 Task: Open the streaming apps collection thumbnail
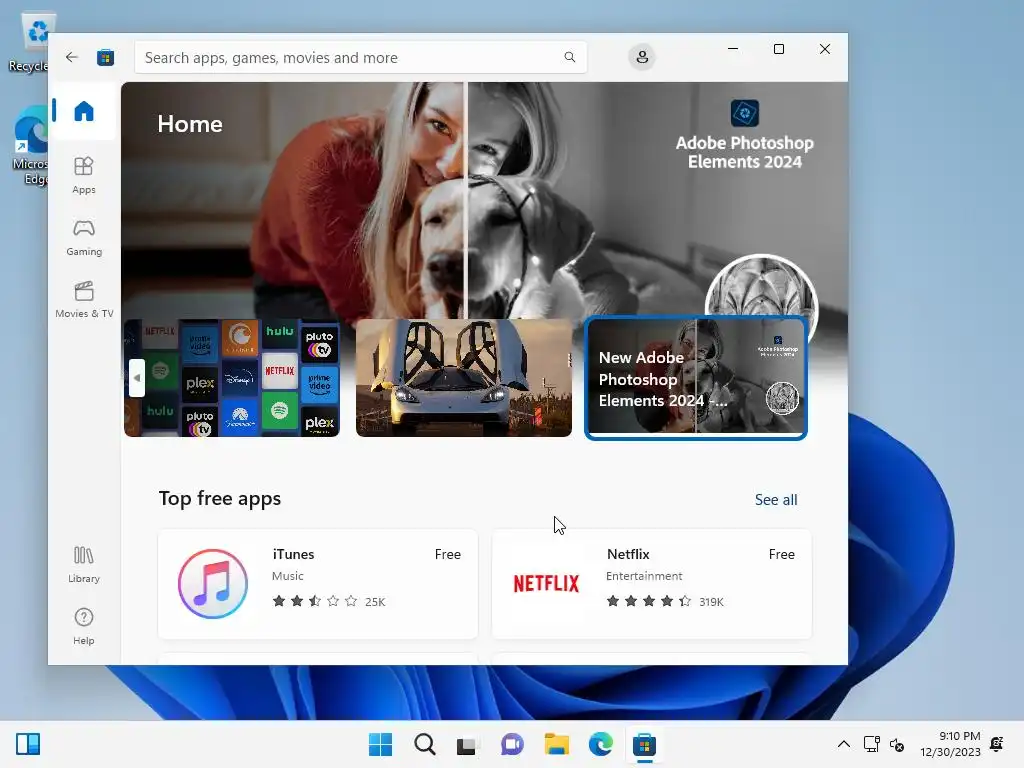[232, 377]
